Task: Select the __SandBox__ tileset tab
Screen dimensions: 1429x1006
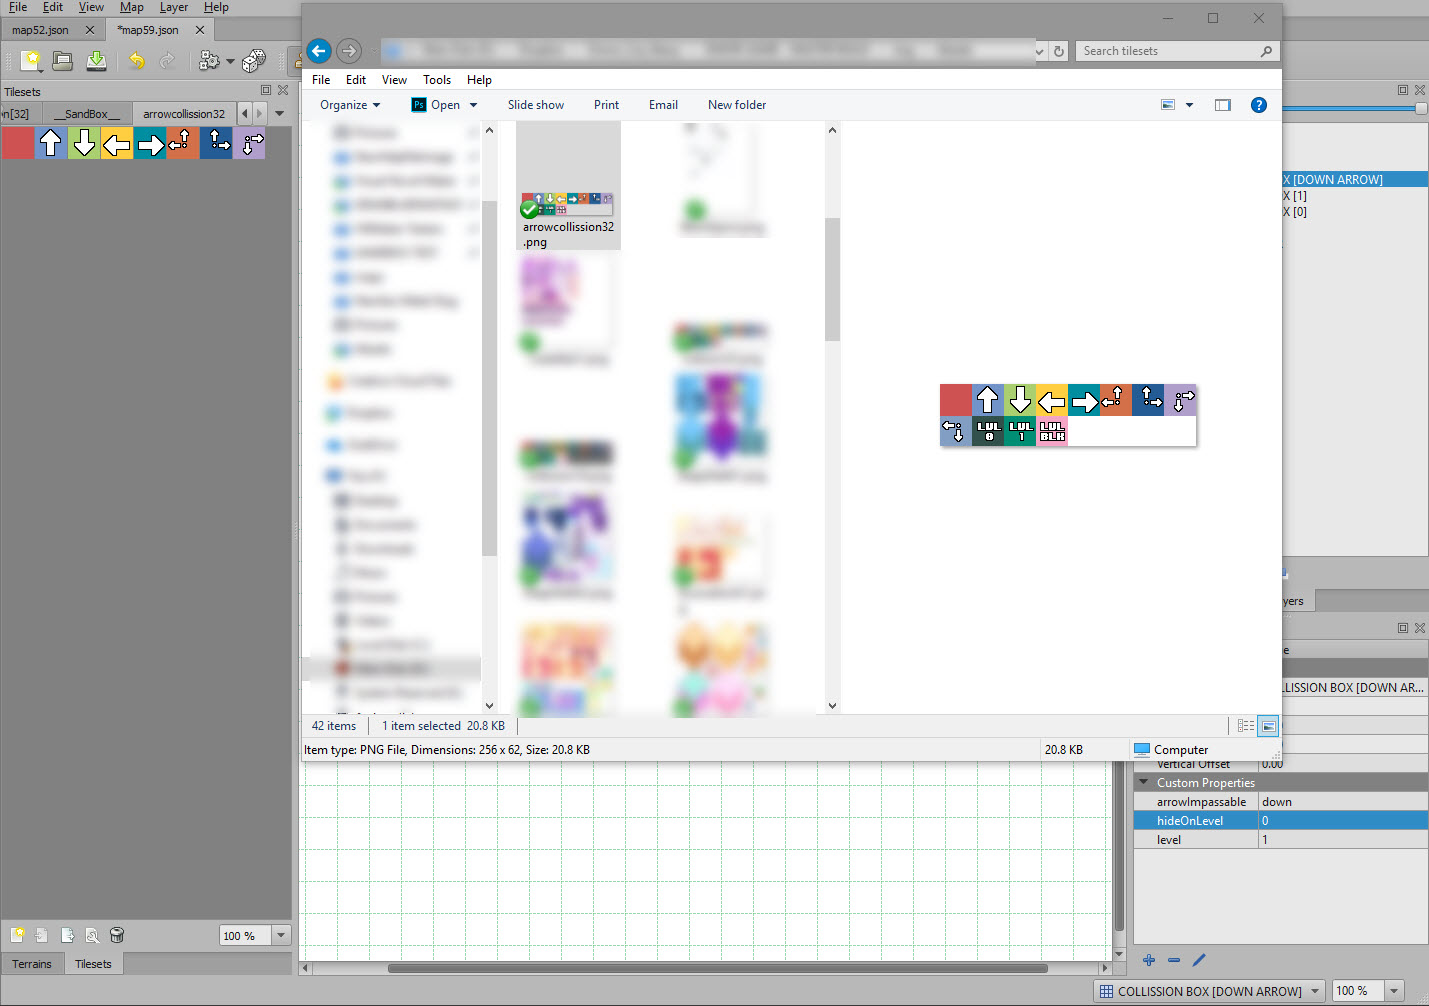Action: tap(87, 114)
